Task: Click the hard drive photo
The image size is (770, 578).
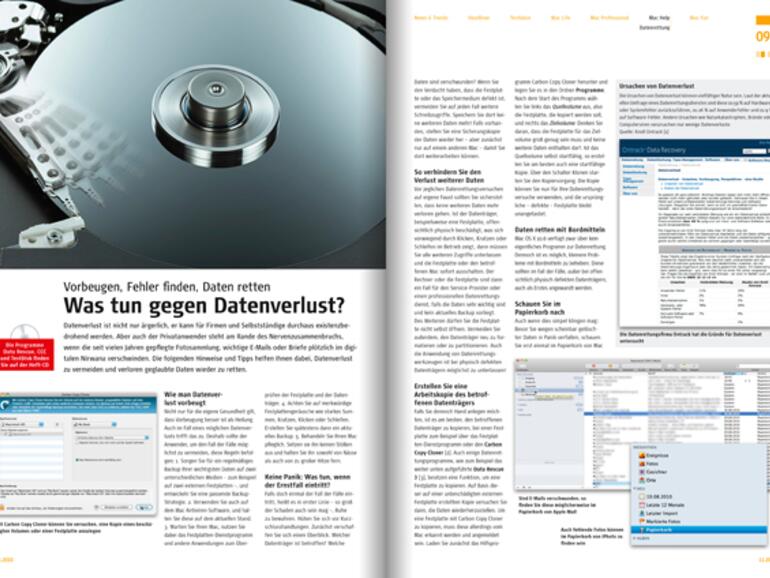Action: (192, 134)
